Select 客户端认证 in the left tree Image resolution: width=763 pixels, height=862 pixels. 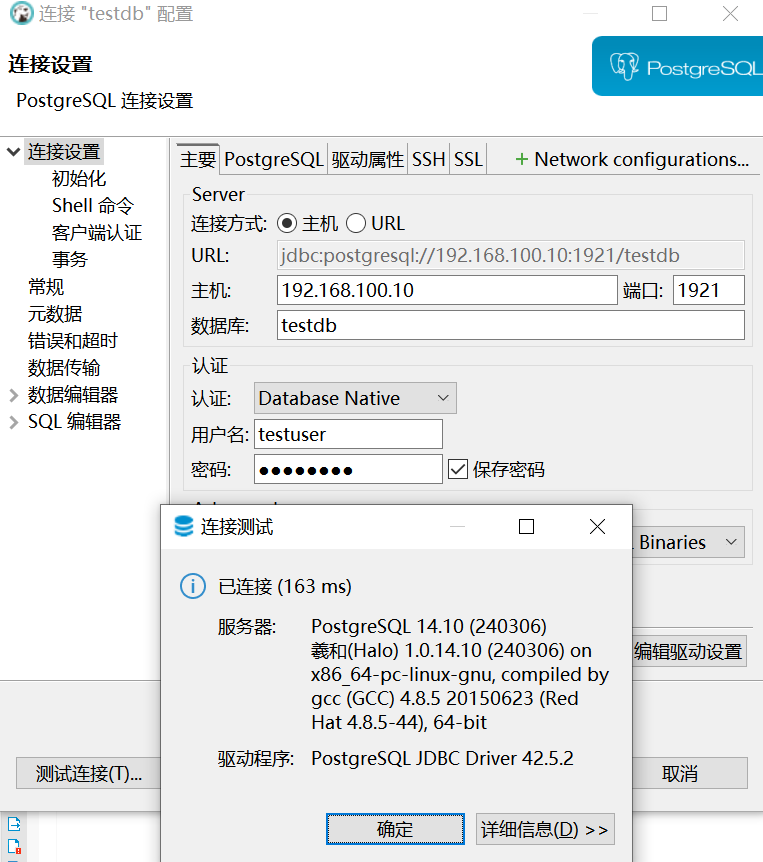click(97, 233)
